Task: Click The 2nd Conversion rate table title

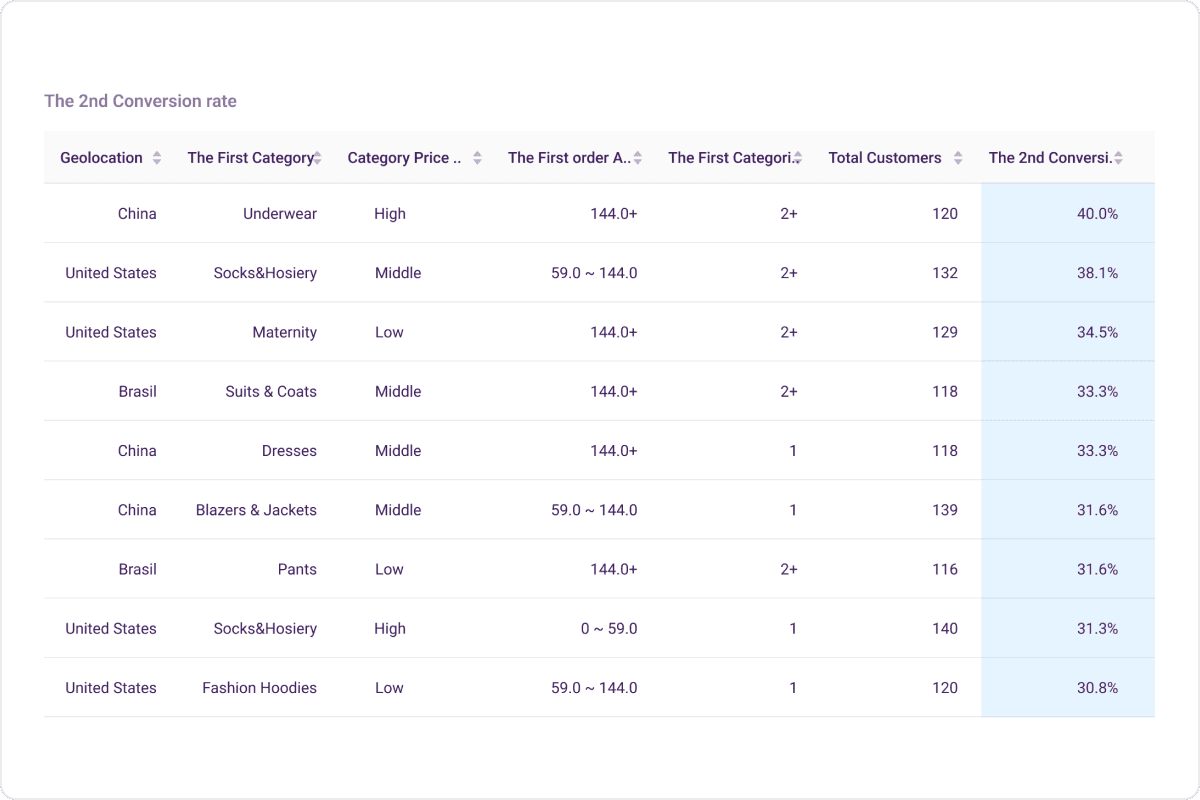Action: click(140, 101)
